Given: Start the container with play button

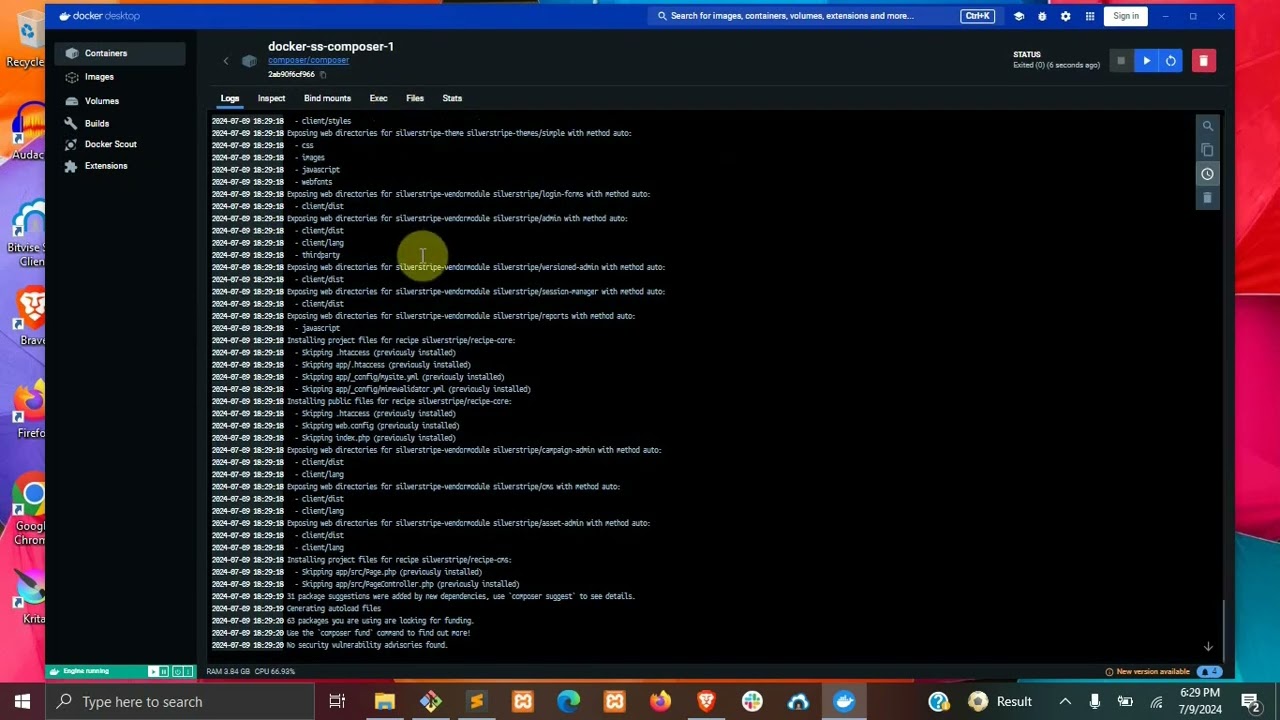Looking at the screenshot, I should point(1146,61).
